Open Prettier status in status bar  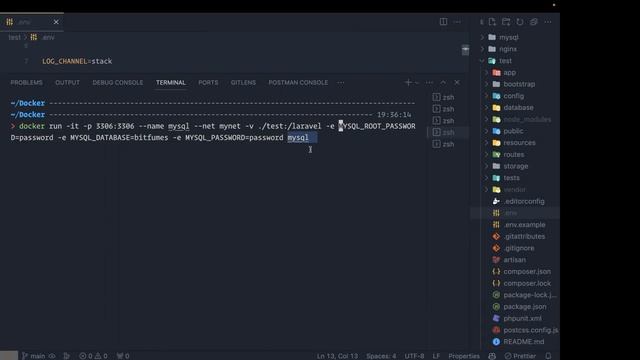pos(520,356)
